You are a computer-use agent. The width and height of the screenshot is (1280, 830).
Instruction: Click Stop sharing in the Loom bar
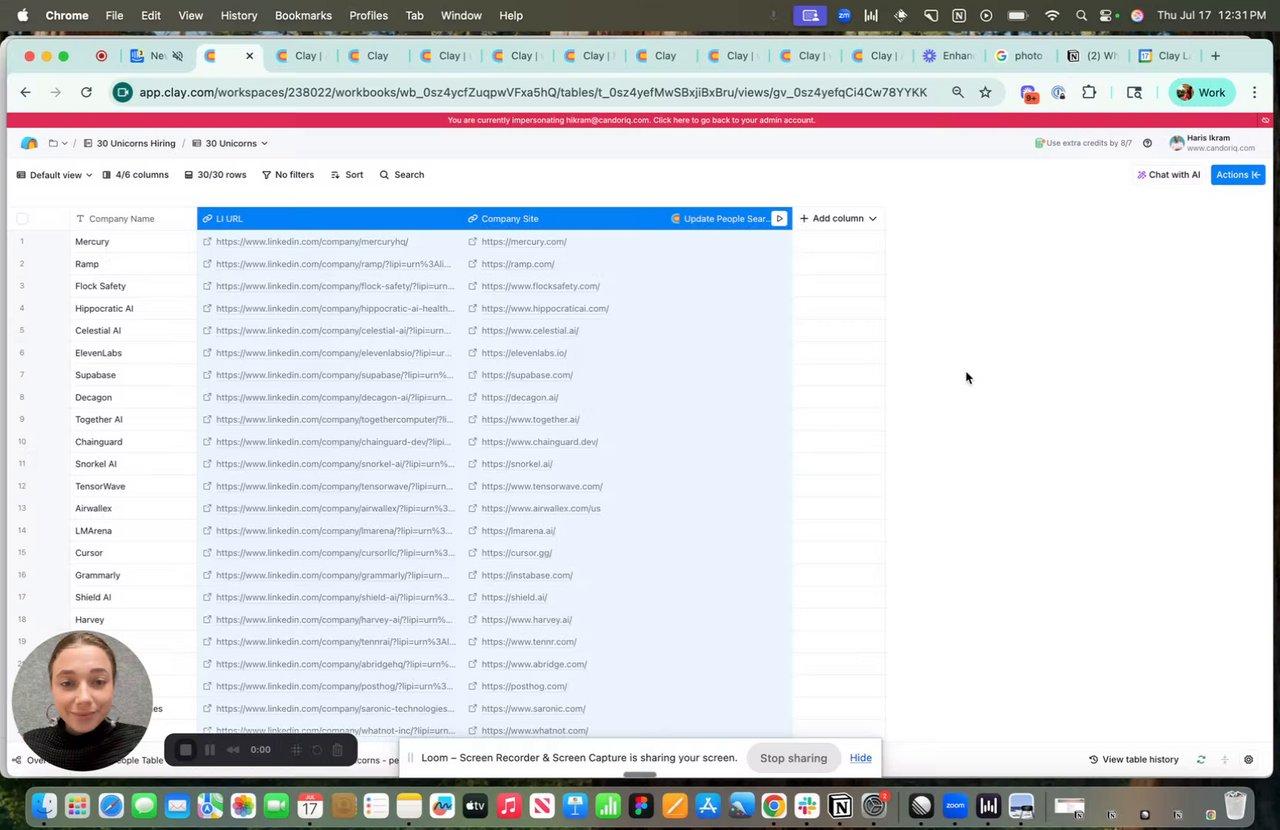pos(793,758)
